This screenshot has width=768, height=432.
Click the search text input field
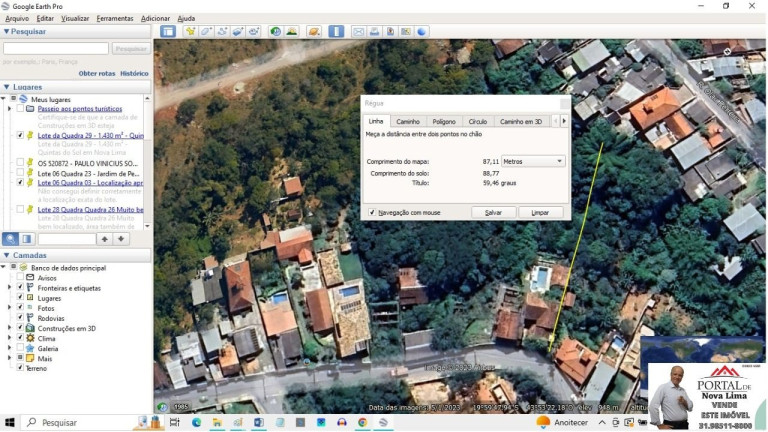point(56,48)
